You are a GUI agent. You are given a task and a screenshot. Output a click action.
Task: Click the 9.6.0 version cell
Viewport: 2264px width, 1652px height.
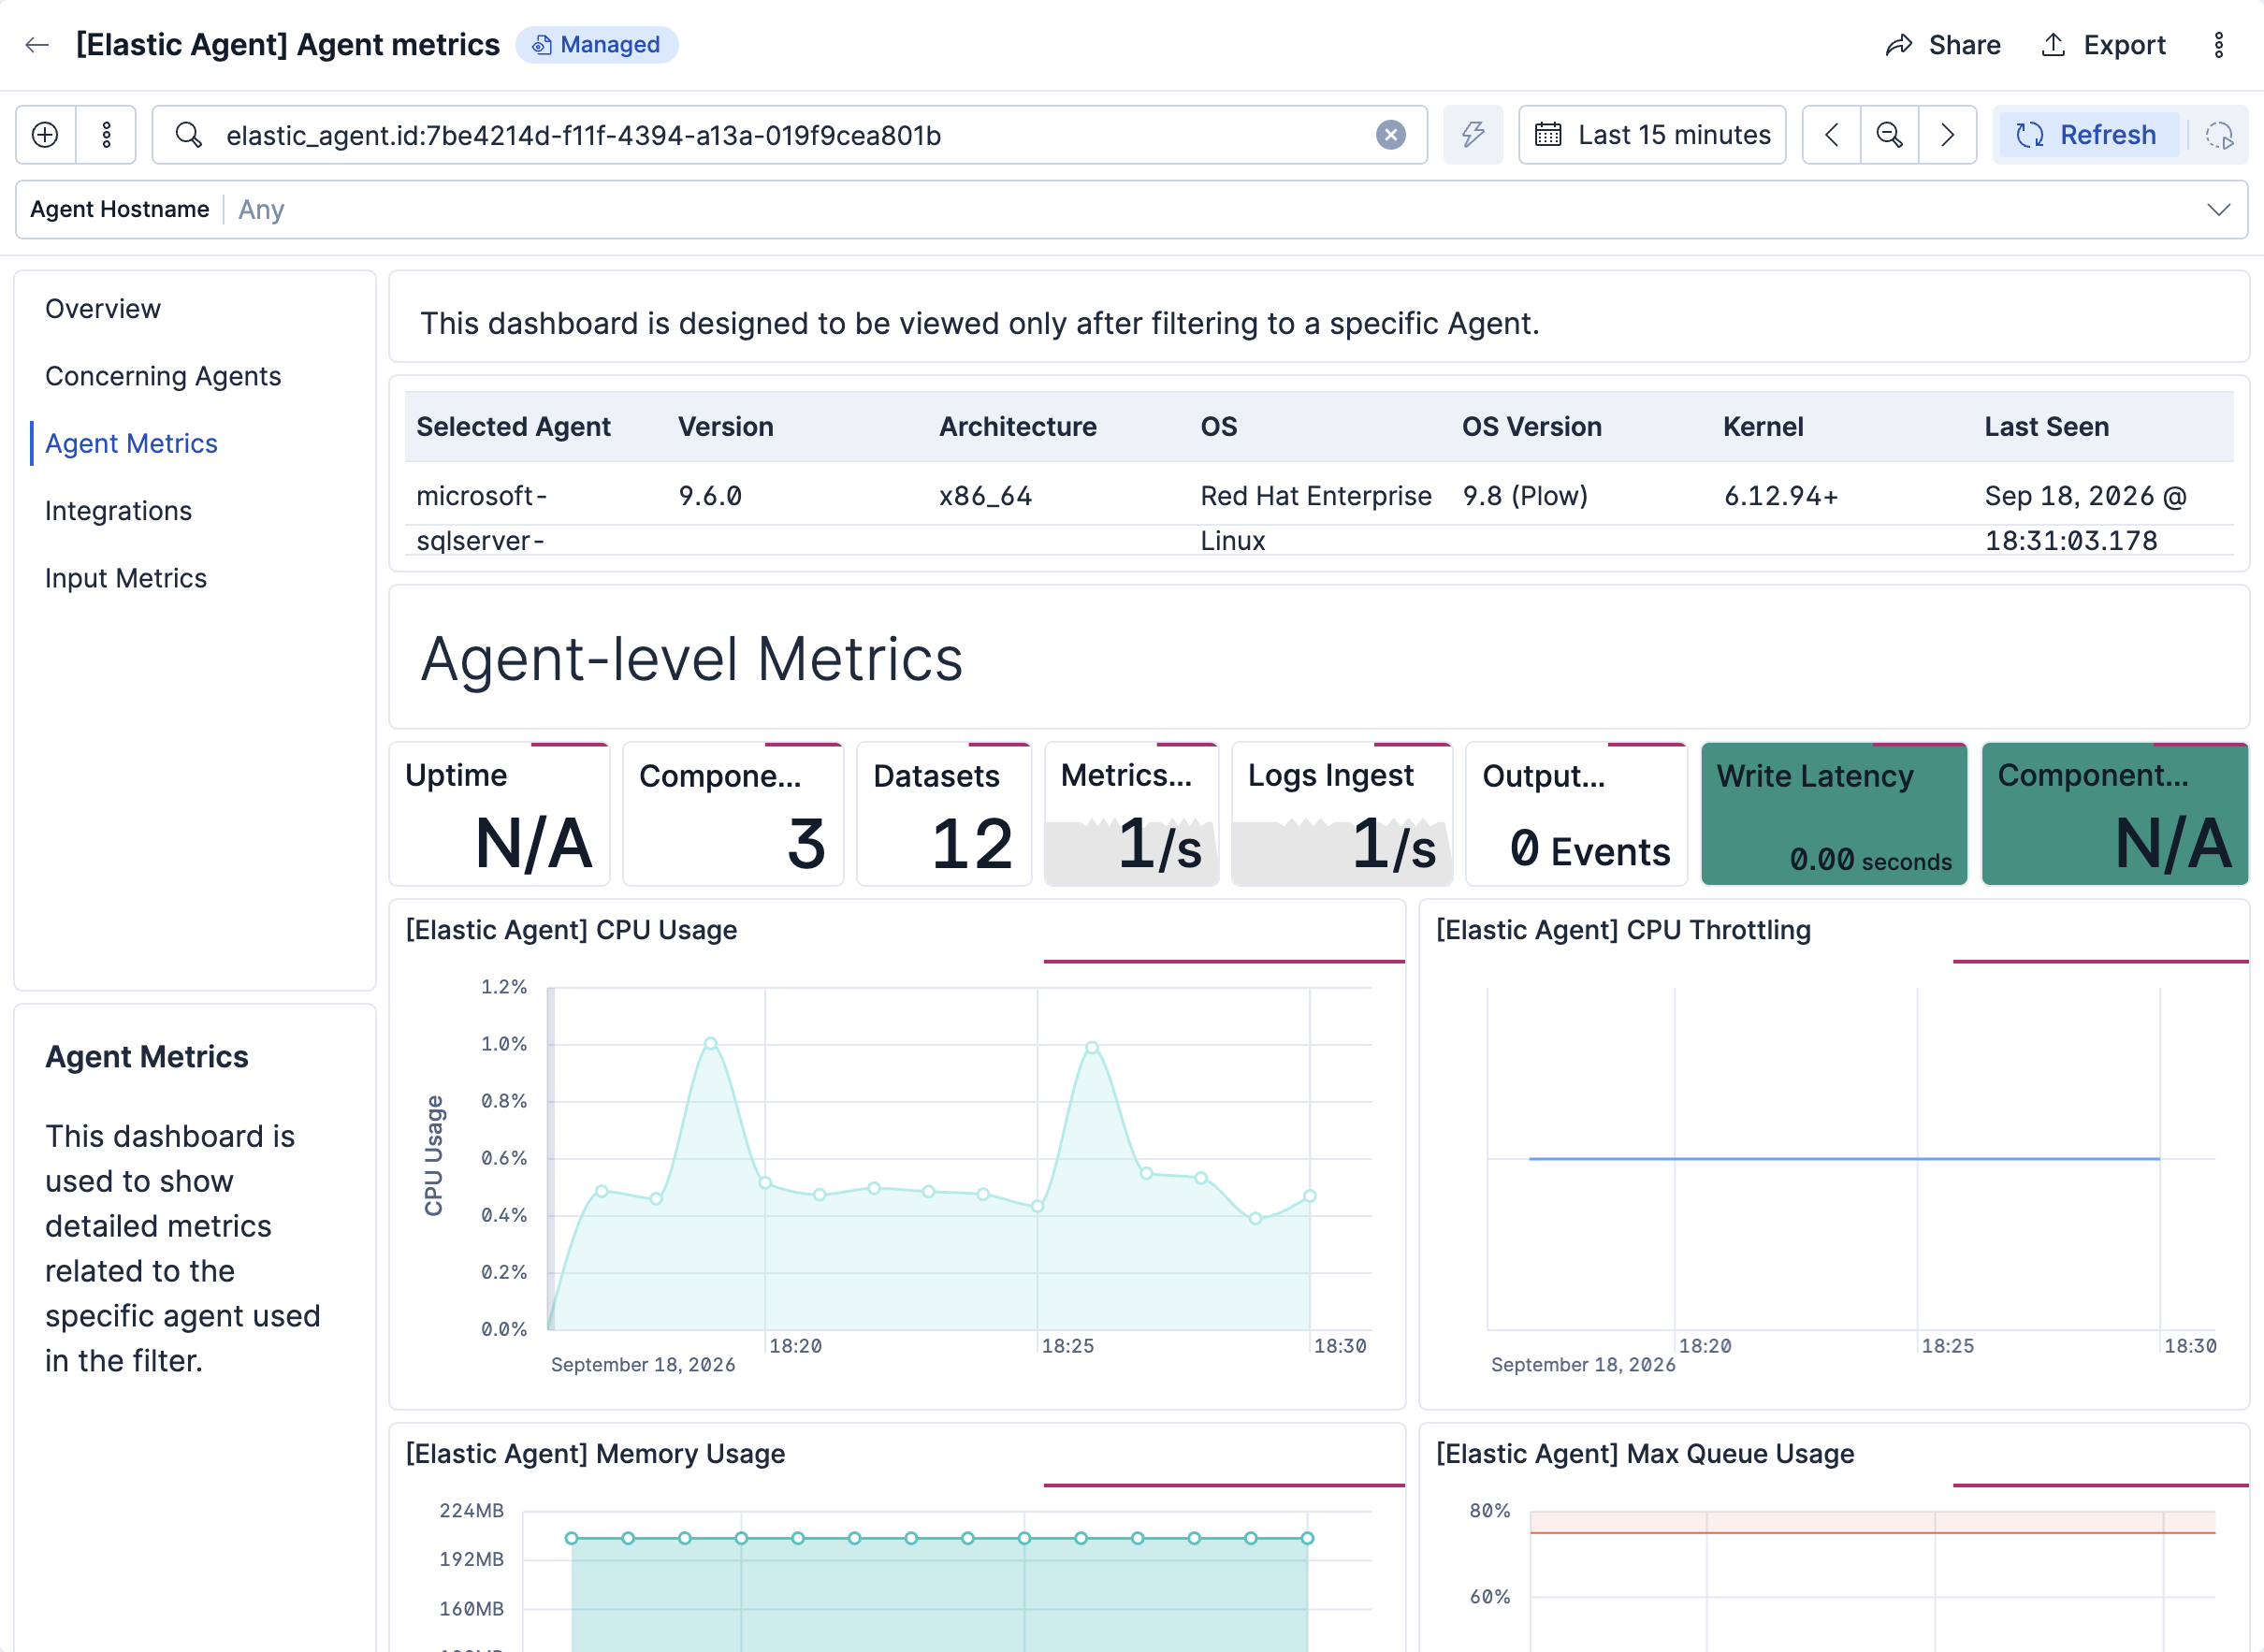pyautogui.click(x=710, y=496)
